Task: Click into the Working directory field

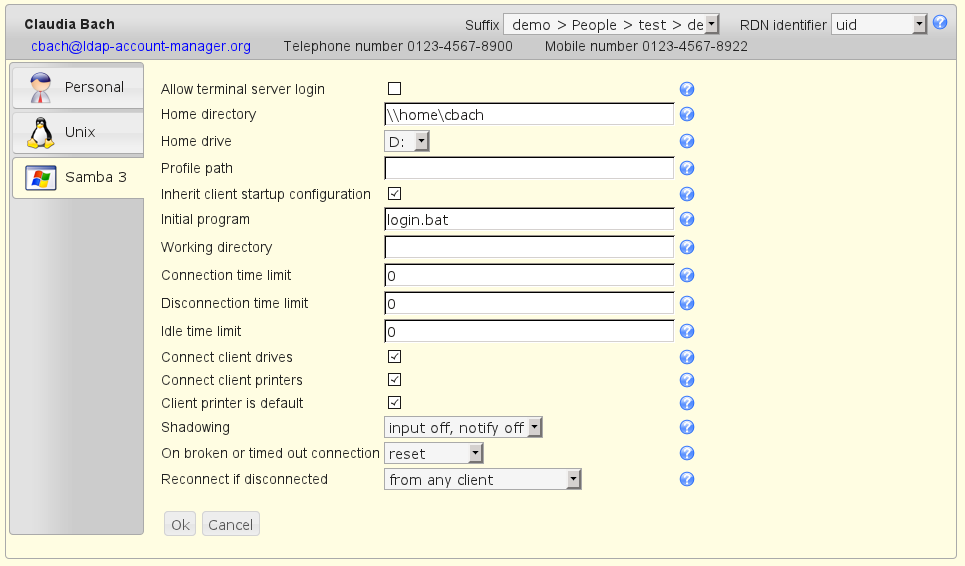Action: point(528,247)
